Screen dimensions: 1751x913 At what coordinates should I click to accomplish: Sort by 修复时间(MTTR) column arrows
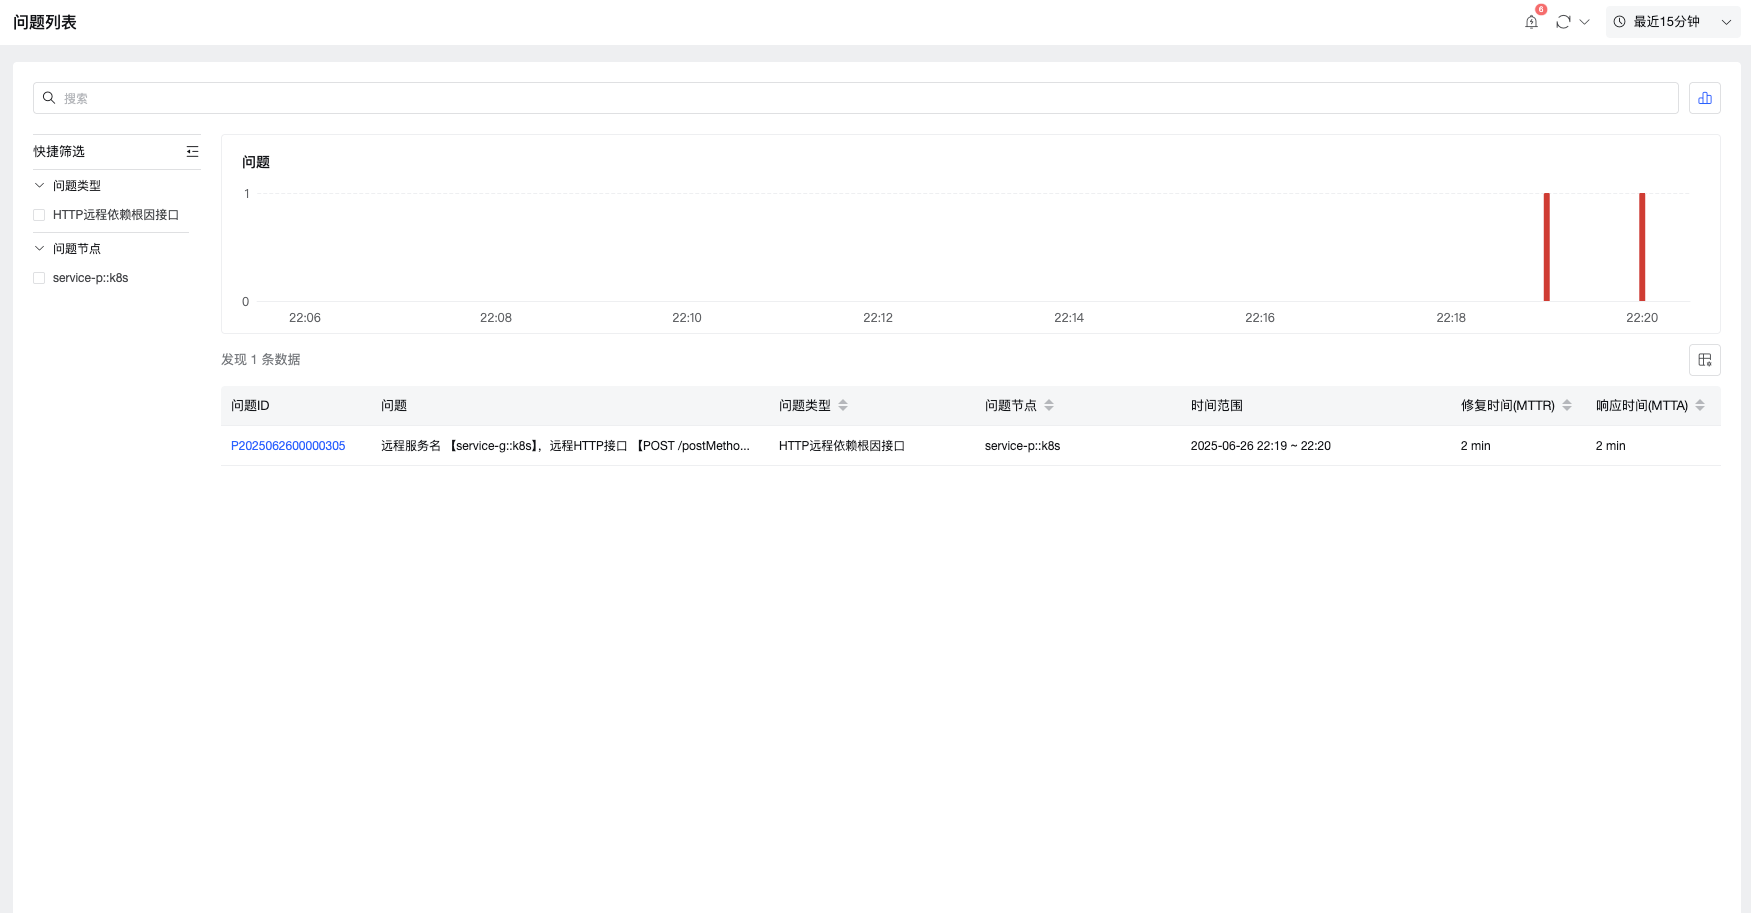pos(1567,405)
